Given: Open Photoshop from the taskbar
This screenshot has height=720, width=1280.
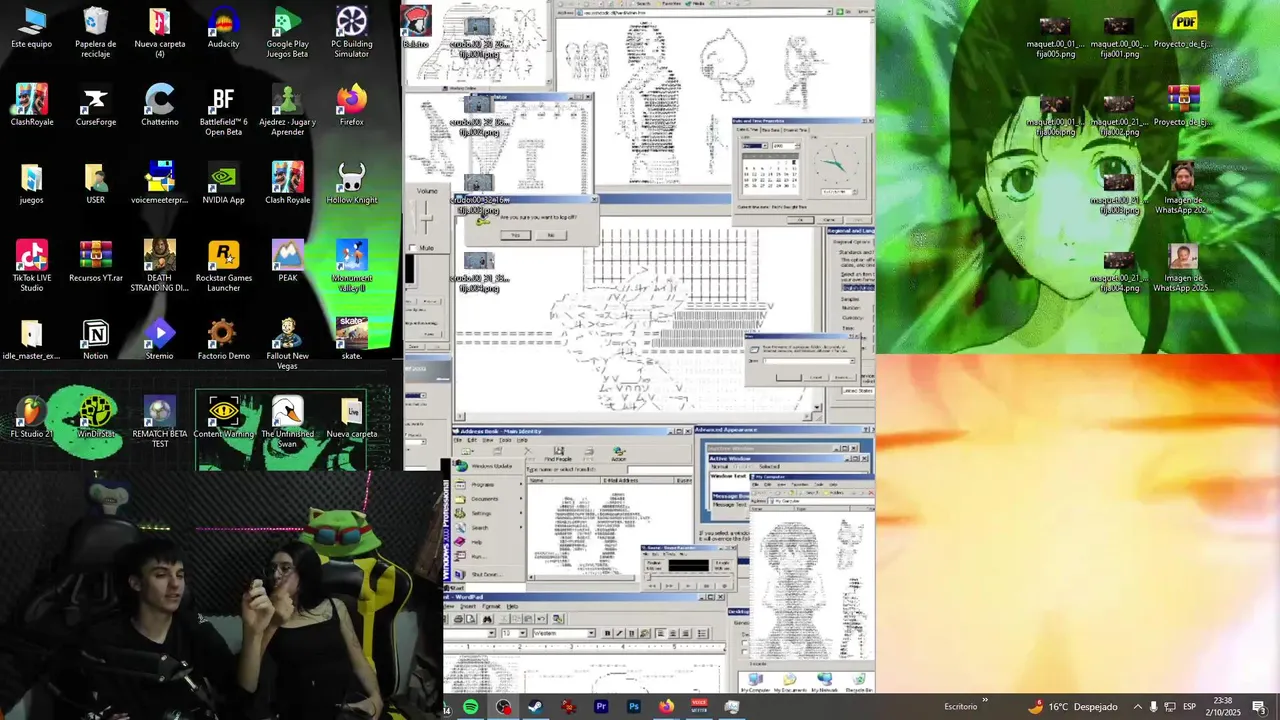Looking at the screenshot, I should coord(634,707).
